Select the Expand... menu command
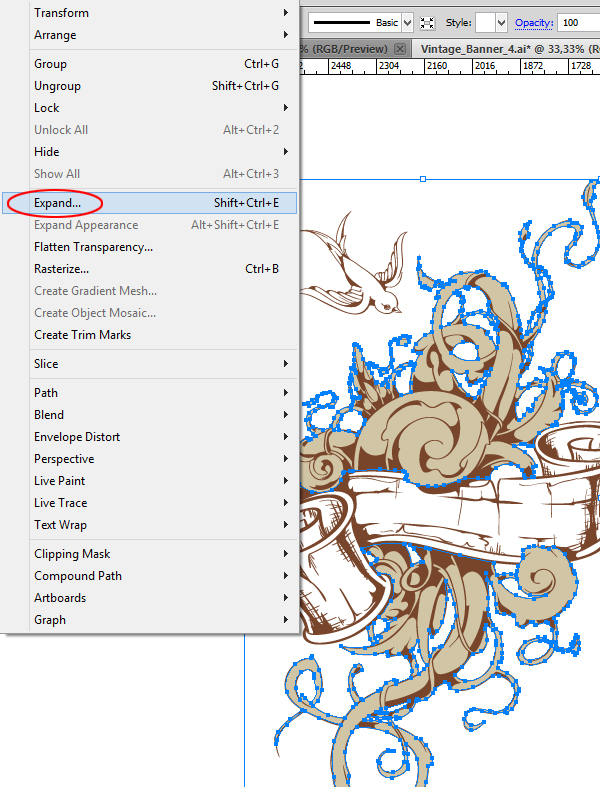 click(149, 203)
